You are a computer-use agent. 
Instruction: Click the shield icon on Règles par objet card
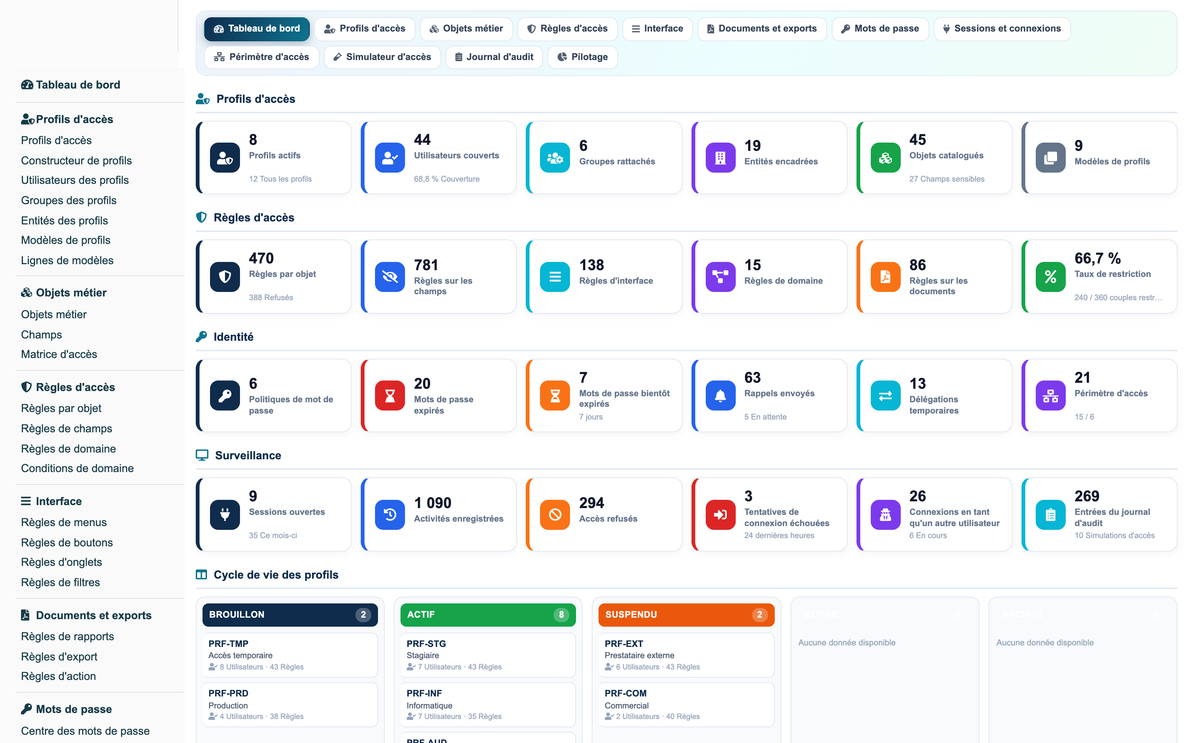click(x=225, y=277)
